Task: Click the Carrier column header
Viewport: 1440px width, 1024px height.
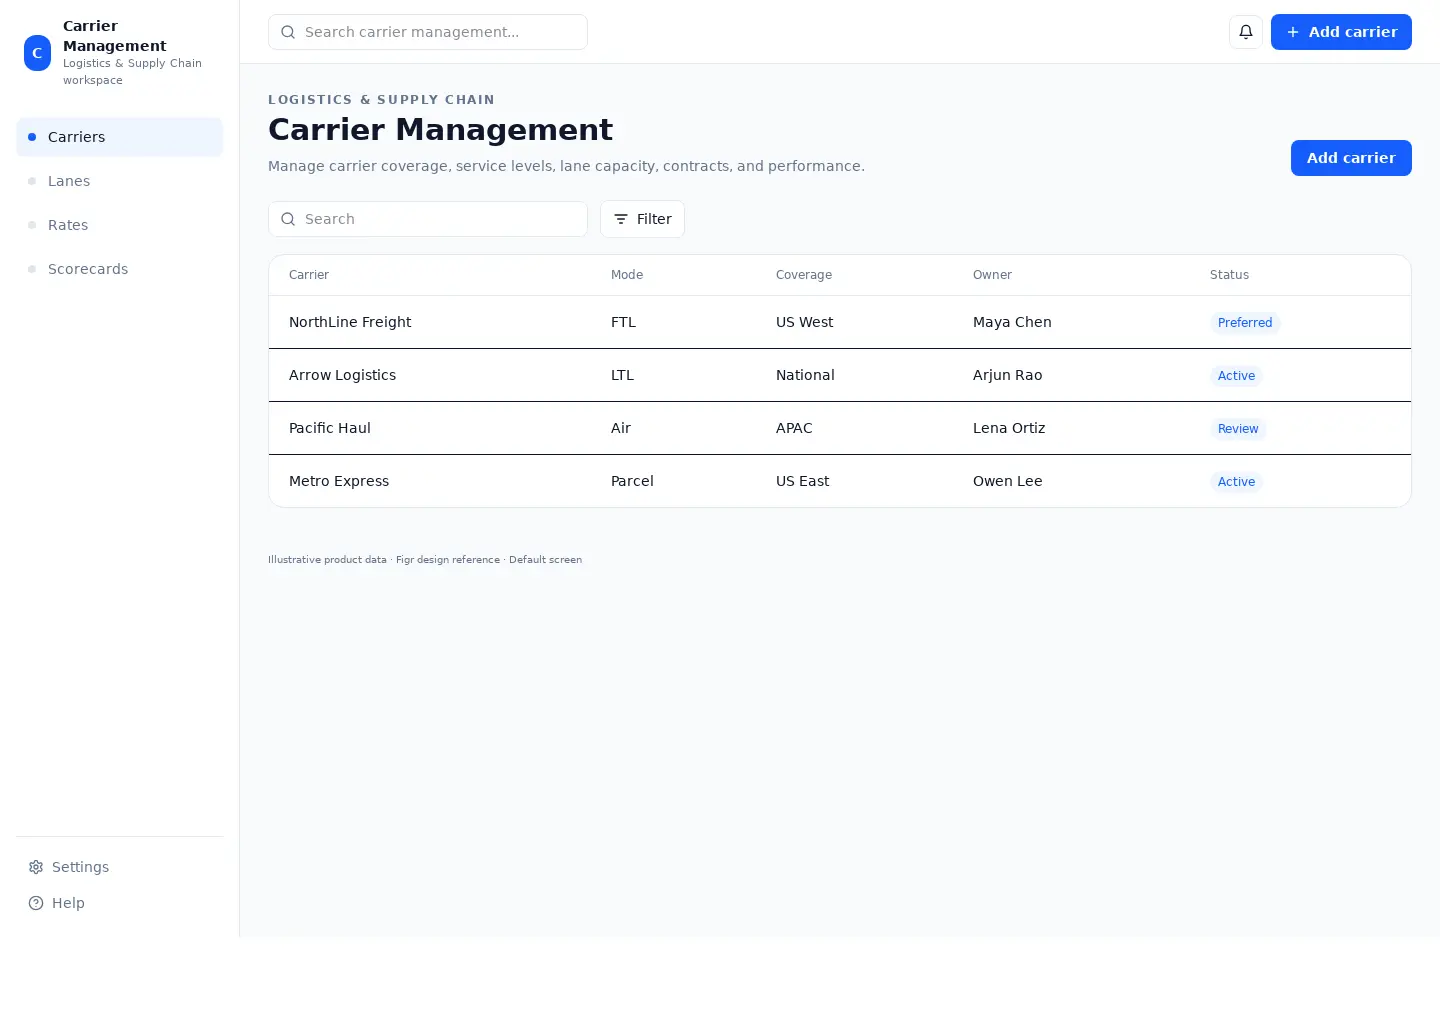Action: (x=309, y=275)
